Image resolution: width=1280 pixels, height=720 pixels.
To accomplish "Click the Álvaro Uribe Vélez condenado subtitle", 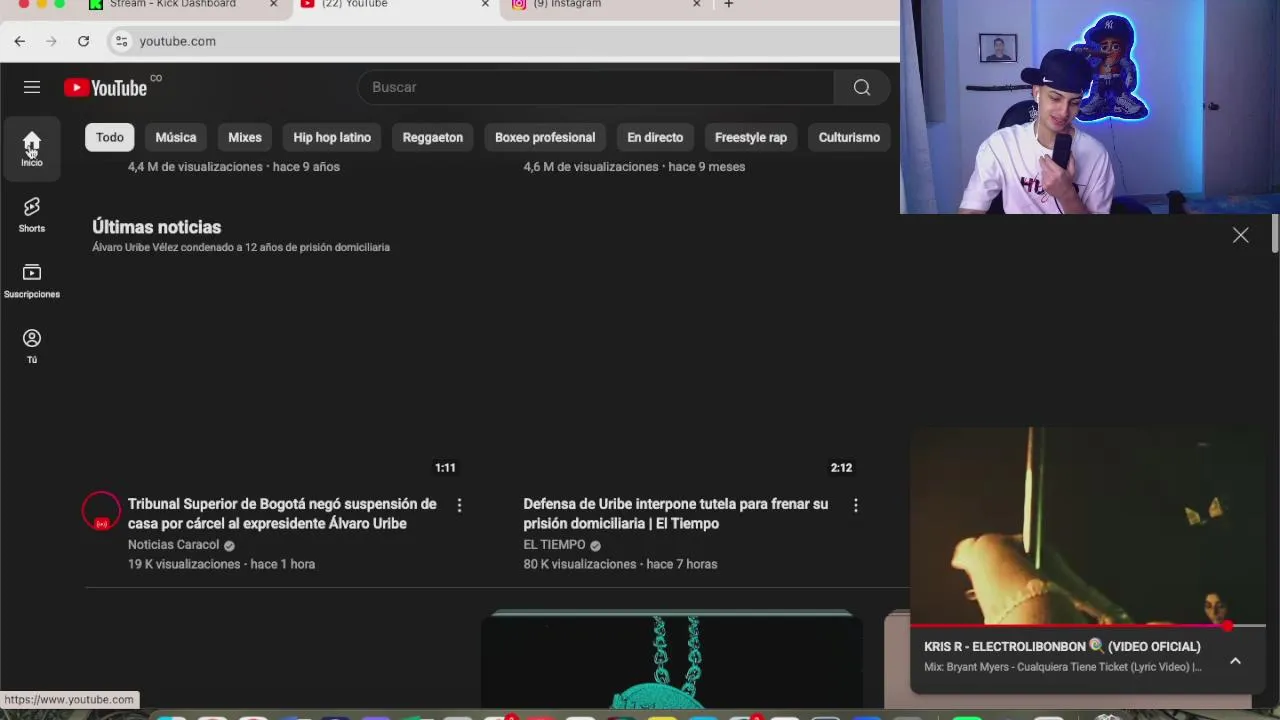I will point(241,247).
